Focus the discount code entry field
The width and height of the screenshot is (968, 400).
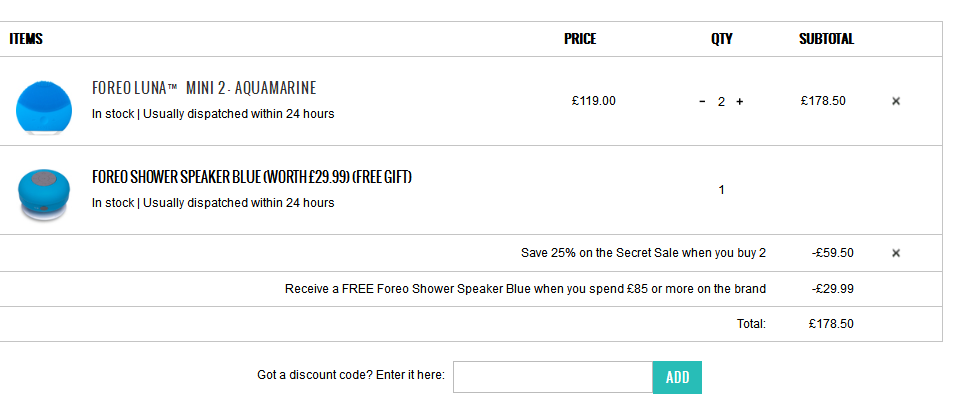553,377
